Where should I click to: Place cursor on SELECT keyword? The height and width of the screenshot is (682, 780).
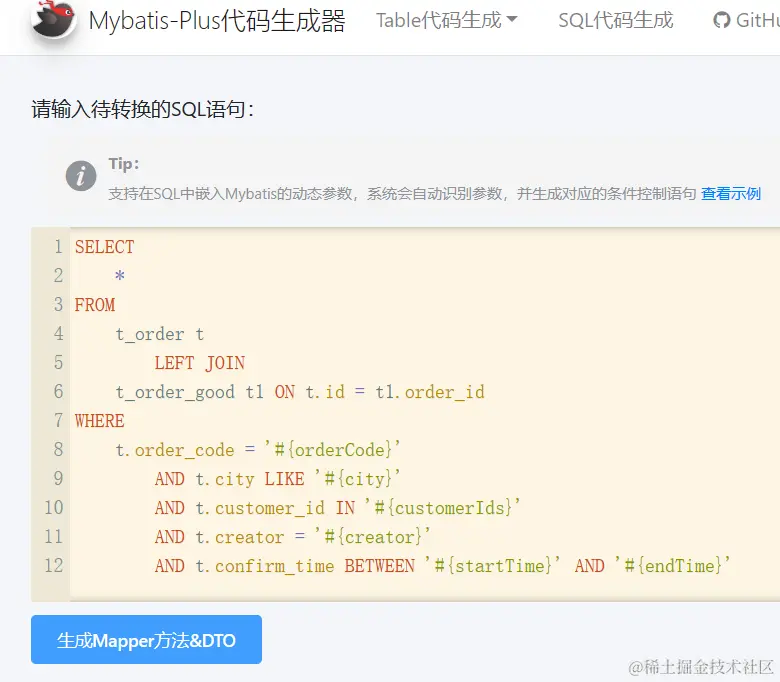[x=104, y=247]
